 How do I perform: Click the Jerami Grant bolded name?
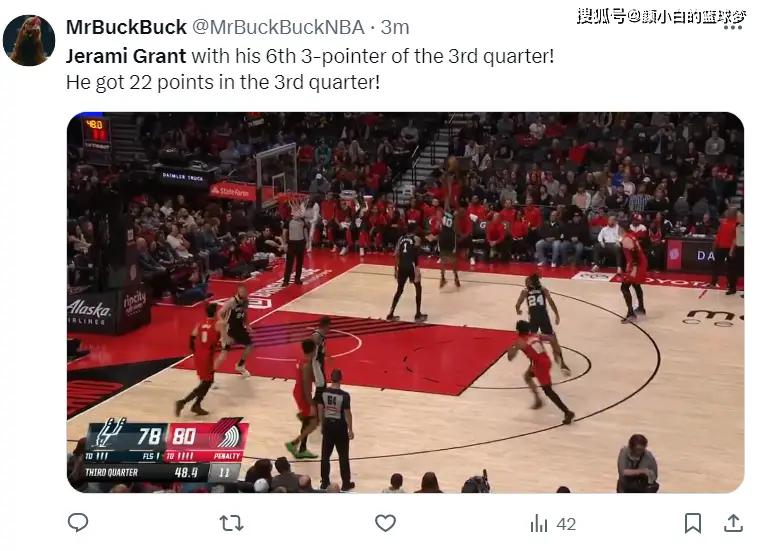coord(126,56)
